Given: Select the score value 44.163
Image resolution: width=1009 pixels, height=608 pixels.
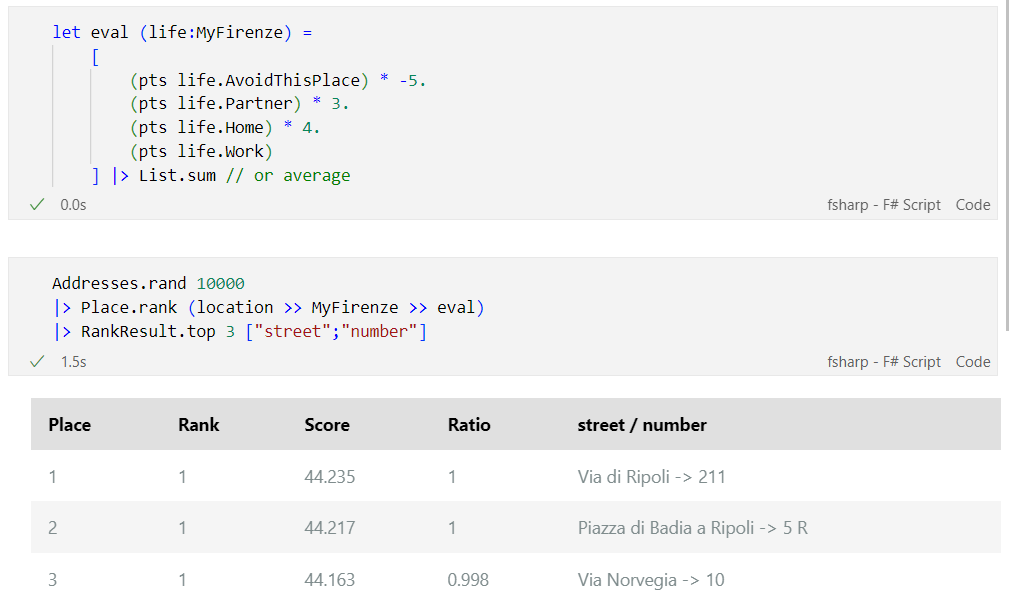Looking at the screenshot, I should [x=329, y=580].
